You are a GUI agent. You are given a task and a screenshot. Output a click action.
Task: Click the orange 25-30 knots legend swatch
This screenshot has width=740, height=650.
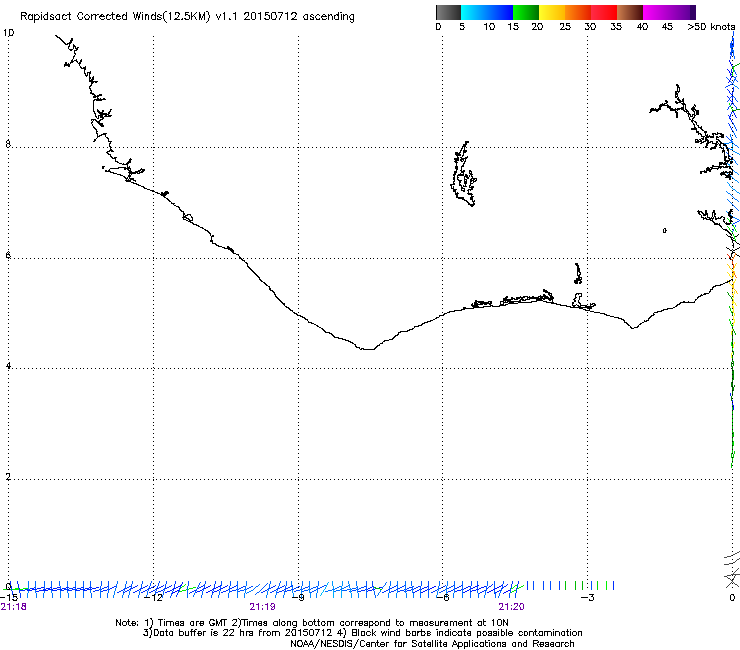click(x=578, y=12)
